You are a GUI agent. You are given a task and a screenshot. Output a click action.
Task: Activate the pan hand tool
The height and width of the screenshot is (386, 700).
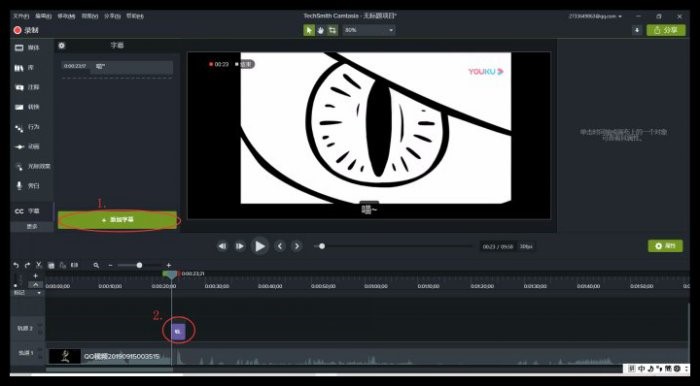(321, 30)
